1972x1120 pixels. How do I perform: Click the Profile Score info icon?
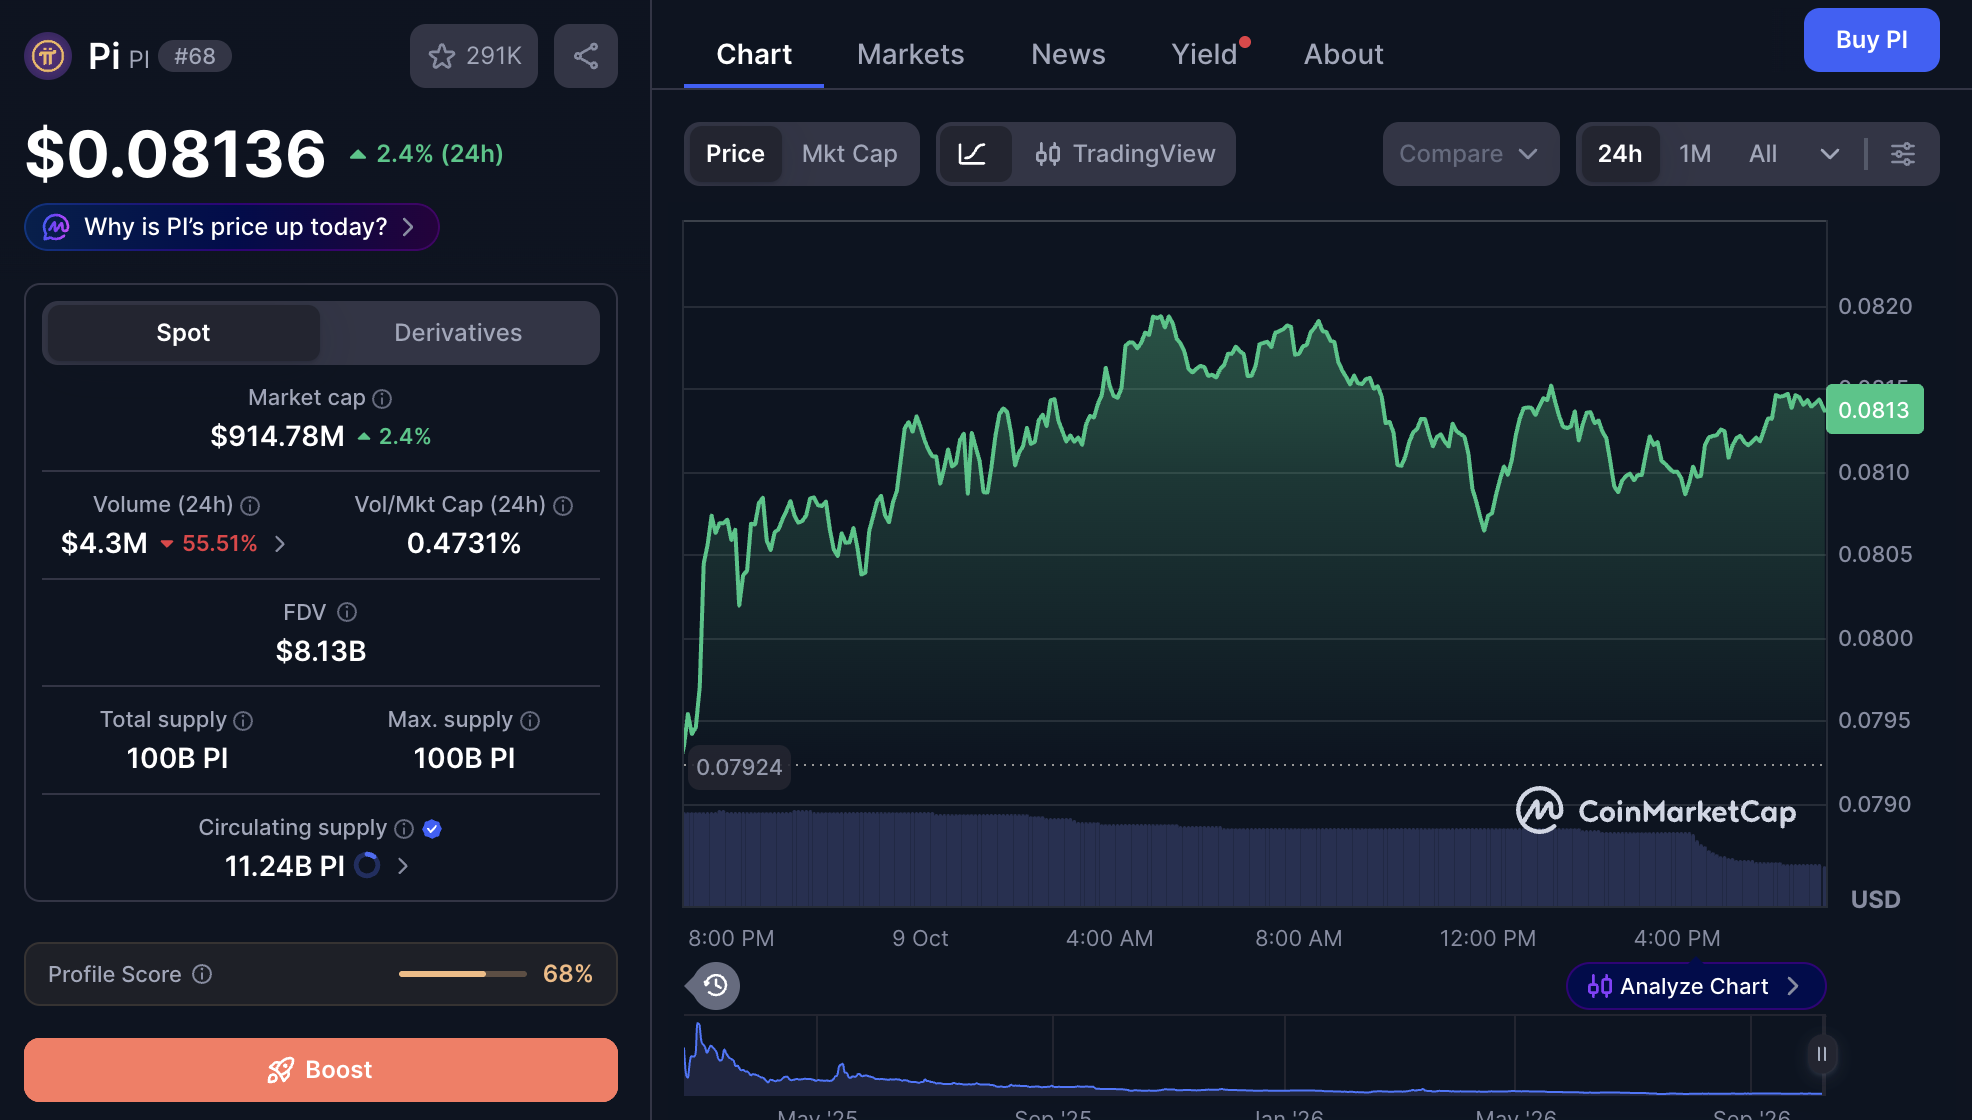click(202, 974)
